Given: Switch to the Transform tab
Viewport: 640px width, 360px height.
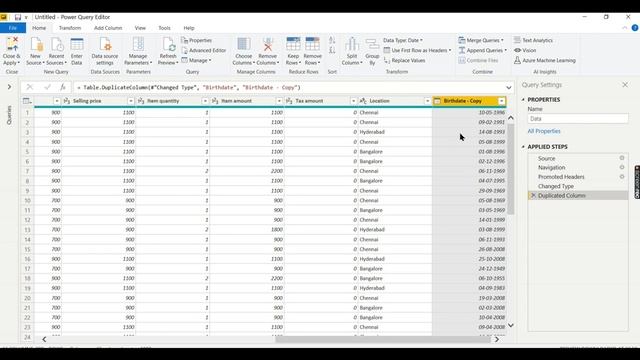Looking at the screenshot, I should pos(70,28).
